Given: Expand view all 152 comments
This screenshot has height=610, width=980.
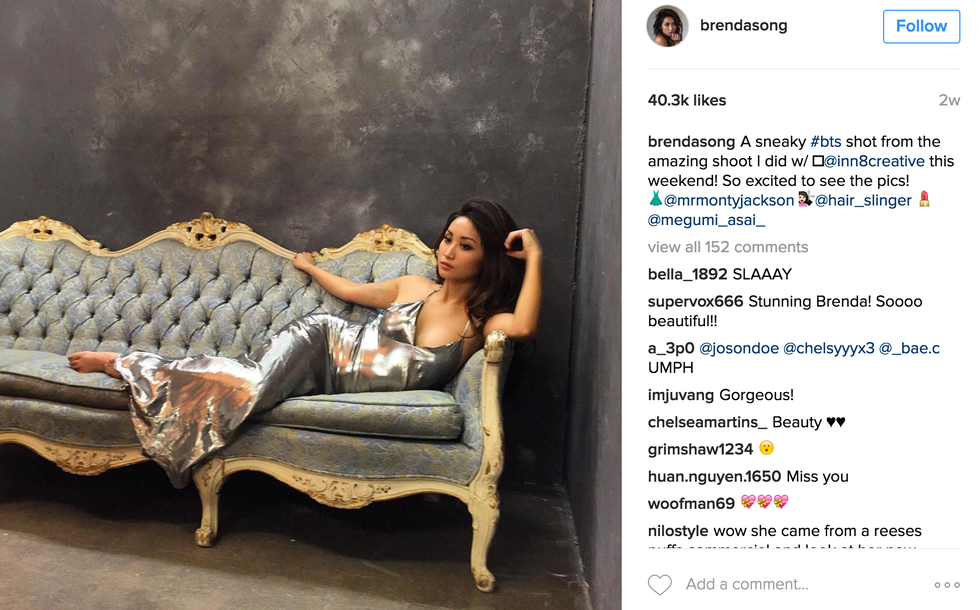Looking at the screenshot, I should (x=728, y=247).
